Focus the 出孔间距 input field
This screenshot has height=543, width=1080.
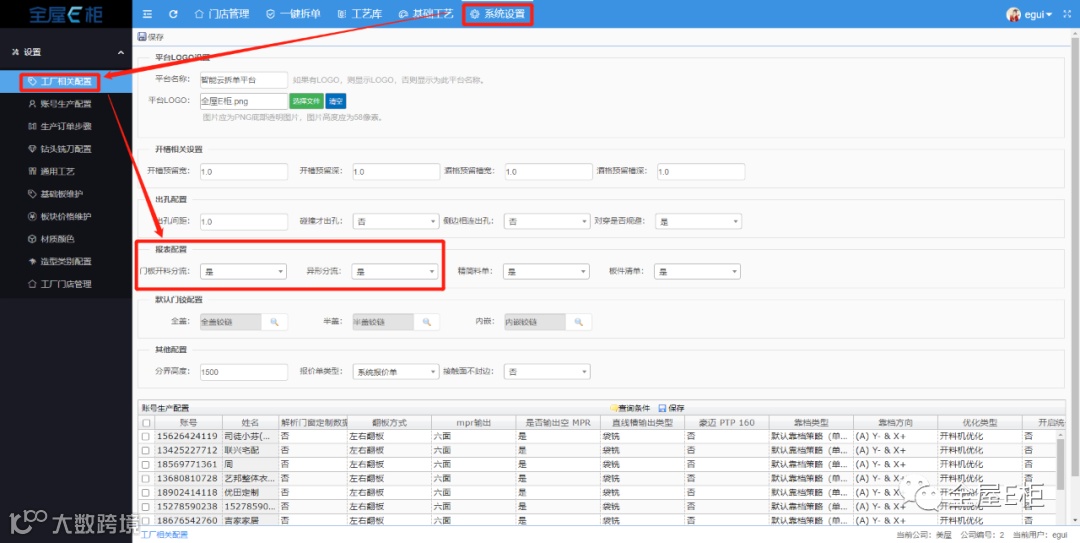244,221
